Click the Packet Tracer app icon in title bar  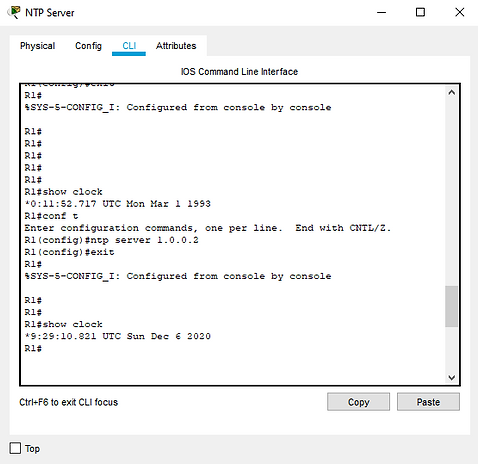pyautogui.click(x=14, y=12)
